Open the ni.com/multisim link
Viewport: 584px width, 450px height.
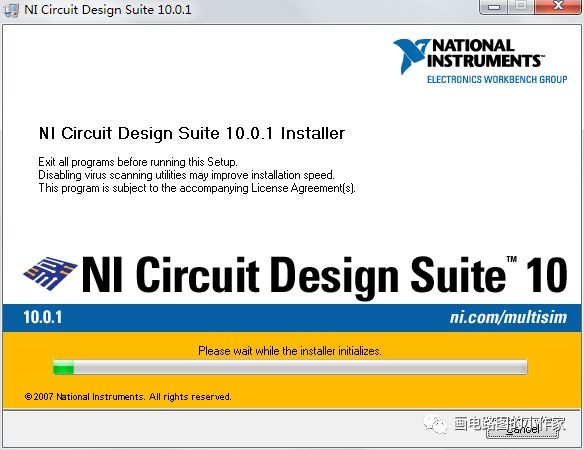pyautogui.click(x=508, y=317)
